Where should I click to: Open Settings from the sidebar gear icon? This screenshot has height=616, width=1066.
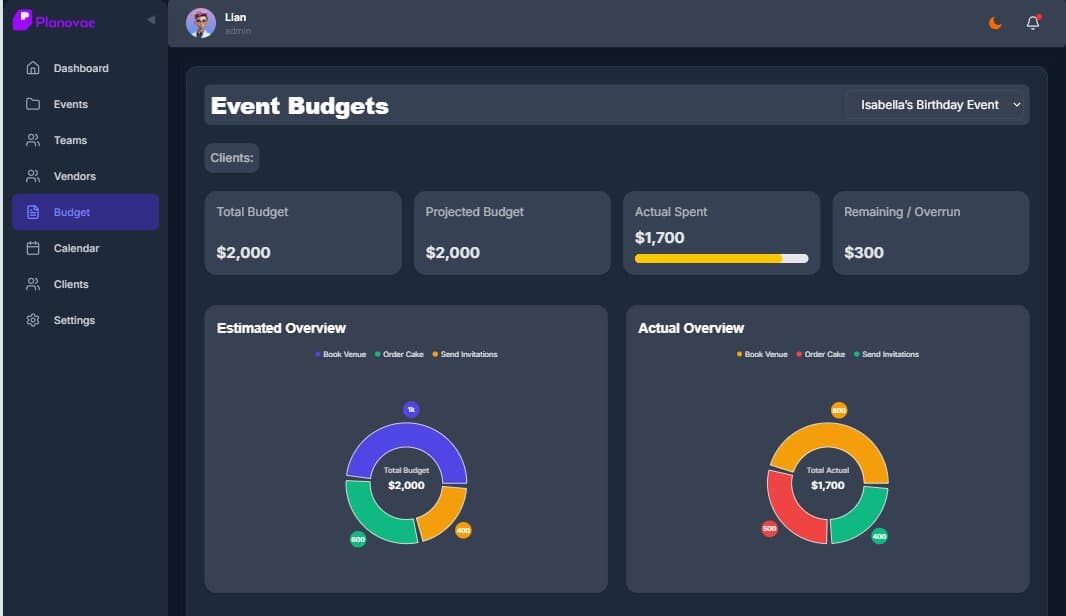(34, 320)
